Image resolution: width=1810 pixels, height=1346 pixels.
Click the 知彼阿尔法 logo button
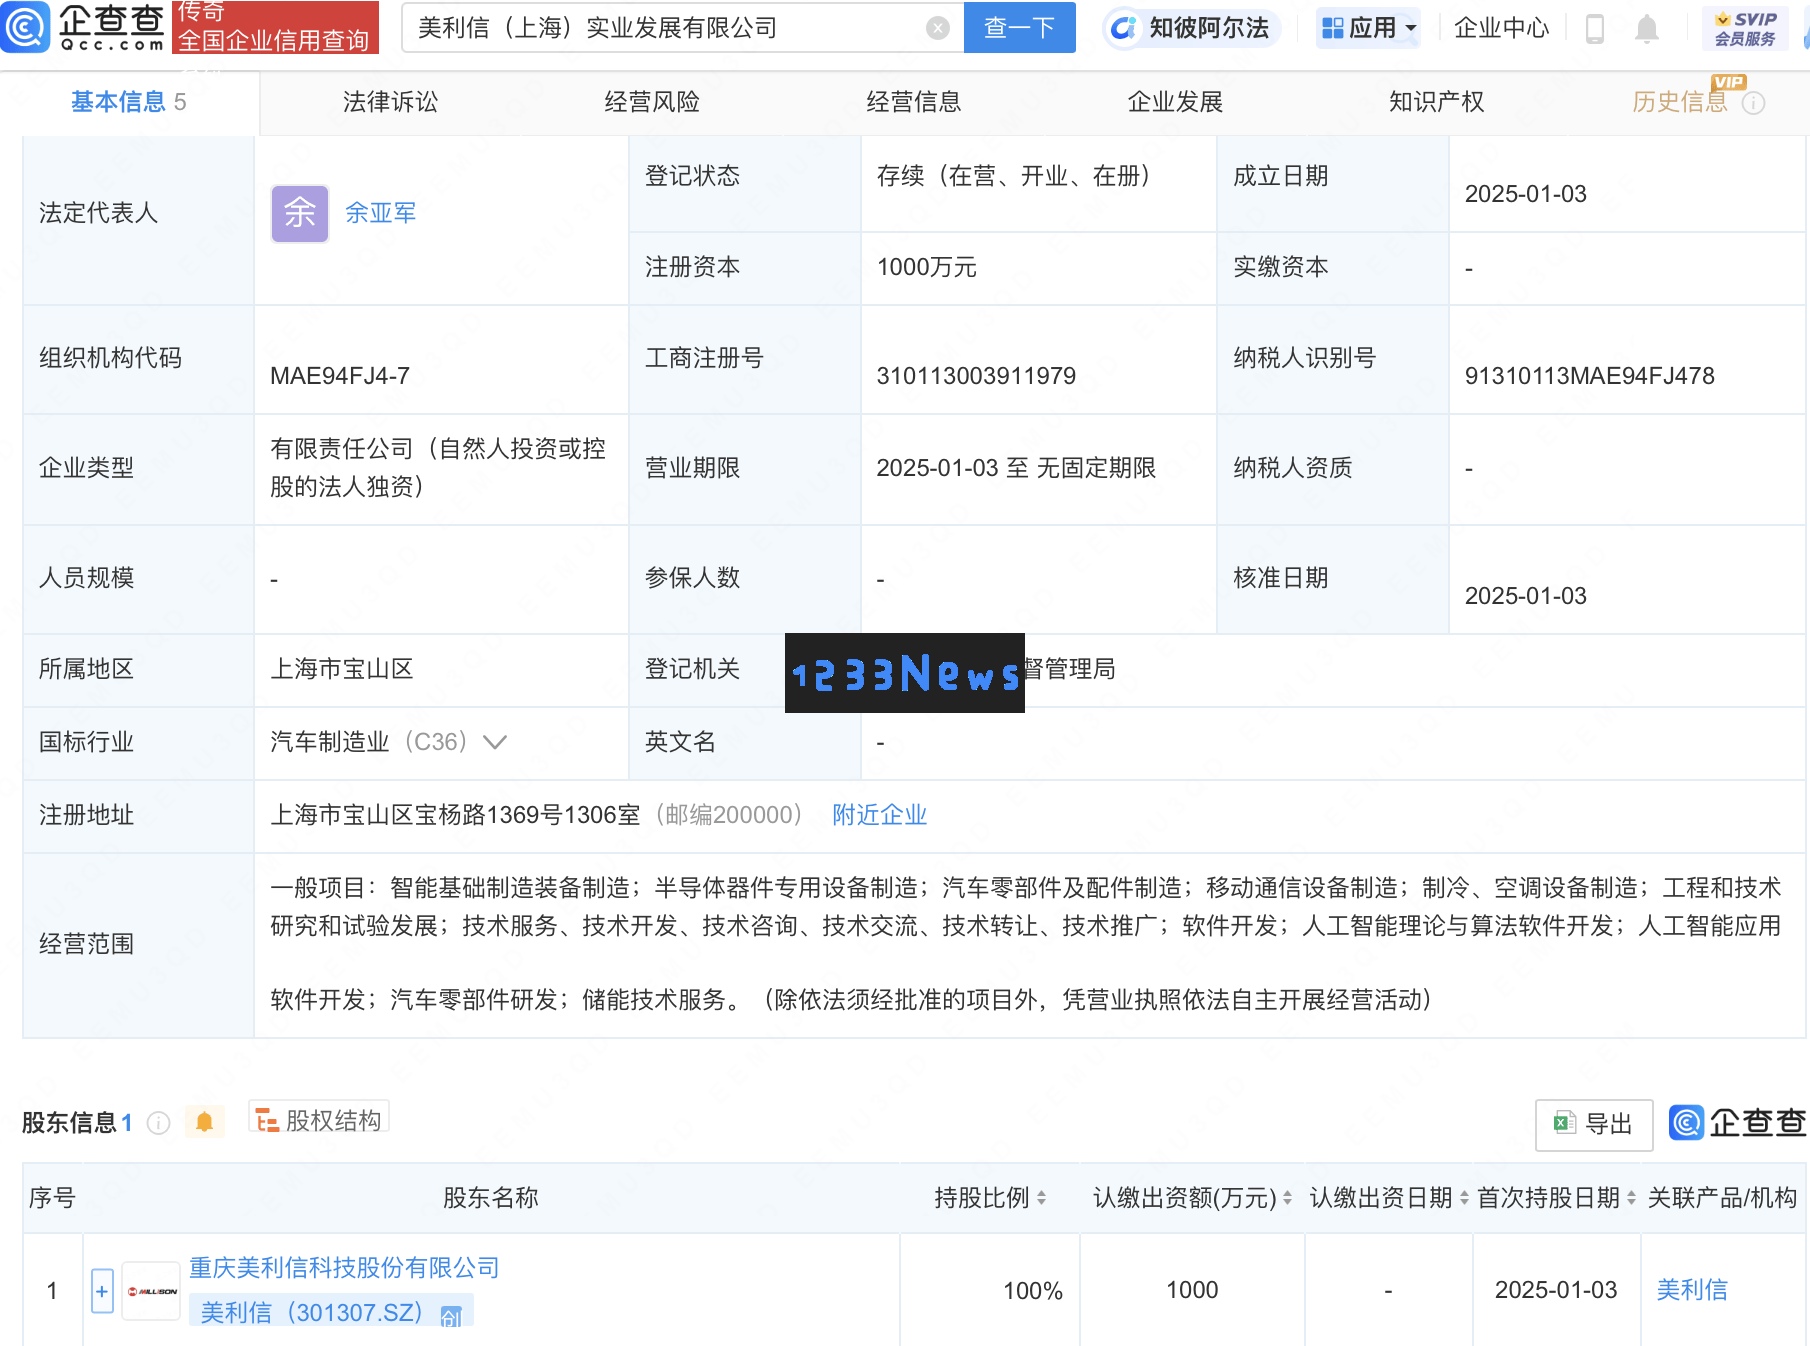pos(1190,28)
